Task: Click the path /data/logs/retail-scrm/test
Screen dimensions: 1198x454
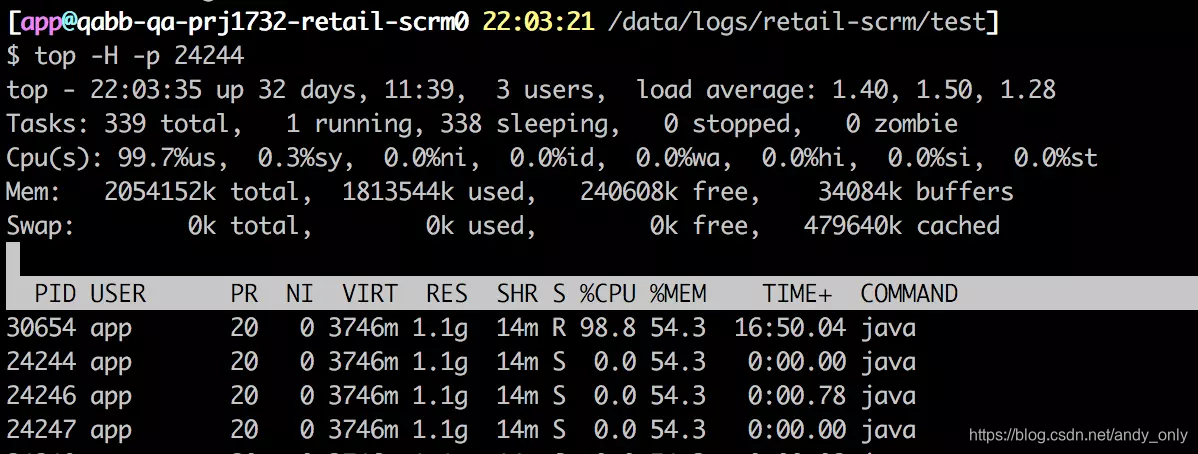Action: [x=797, y=23]
